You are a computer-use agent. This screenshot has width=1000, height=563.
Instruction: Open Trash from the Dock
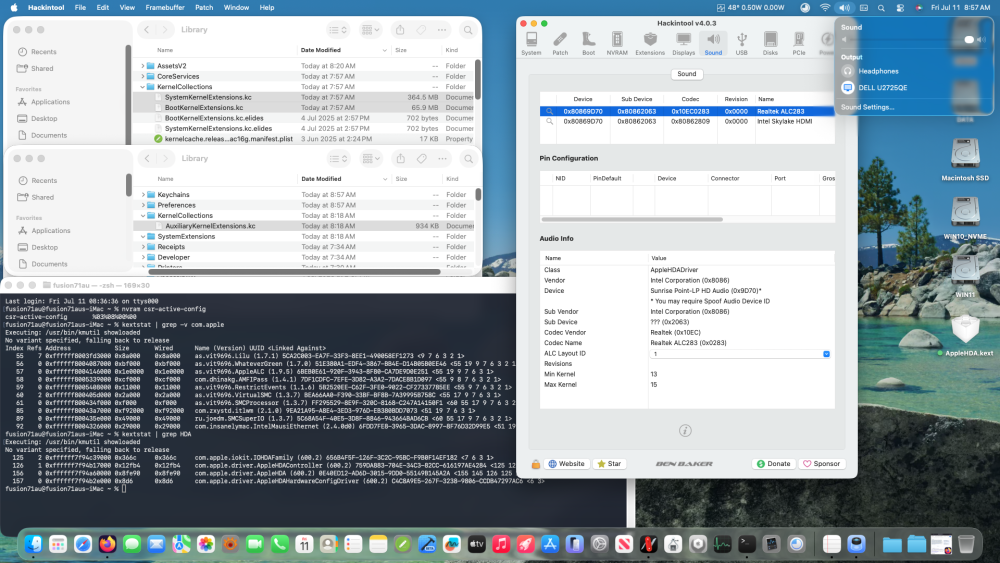pyautogui.click(x=966, y=544)
